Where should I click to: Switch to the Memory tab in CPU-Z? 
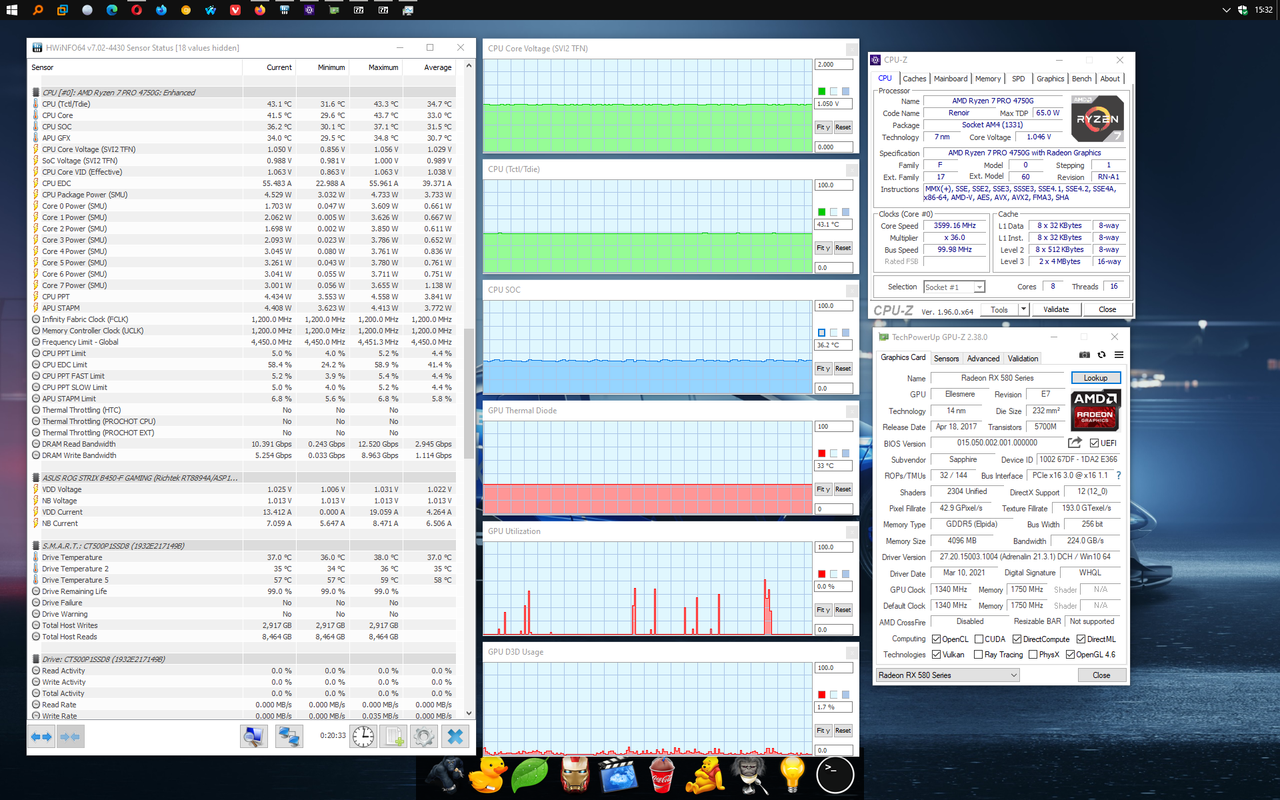(x=988, y=78)
